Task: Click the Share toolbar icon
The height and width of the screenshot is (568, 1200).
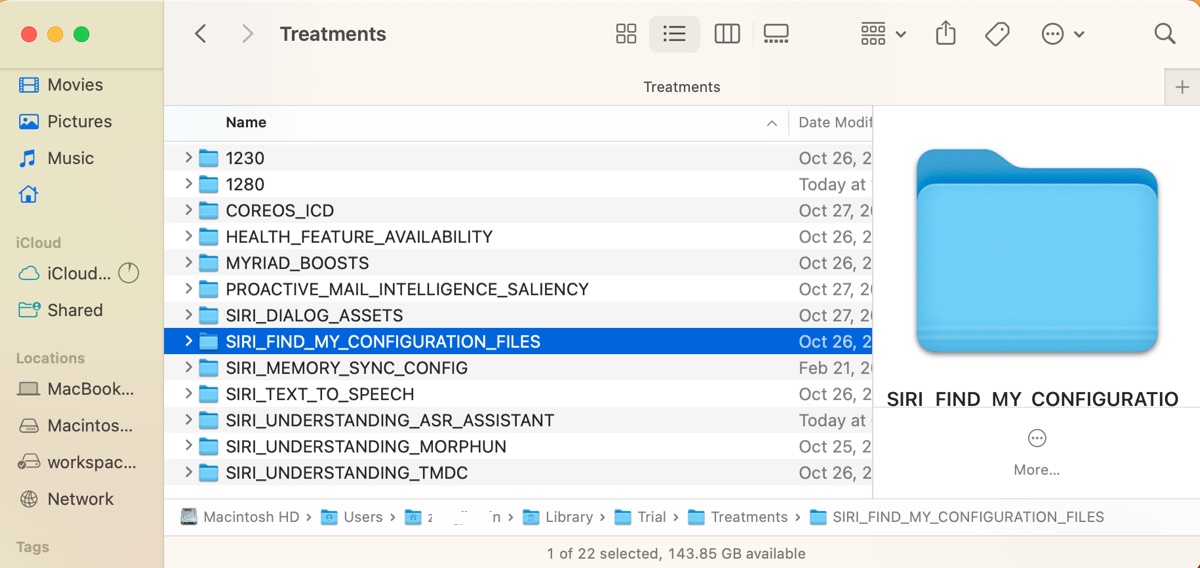Action: [946, 34]
